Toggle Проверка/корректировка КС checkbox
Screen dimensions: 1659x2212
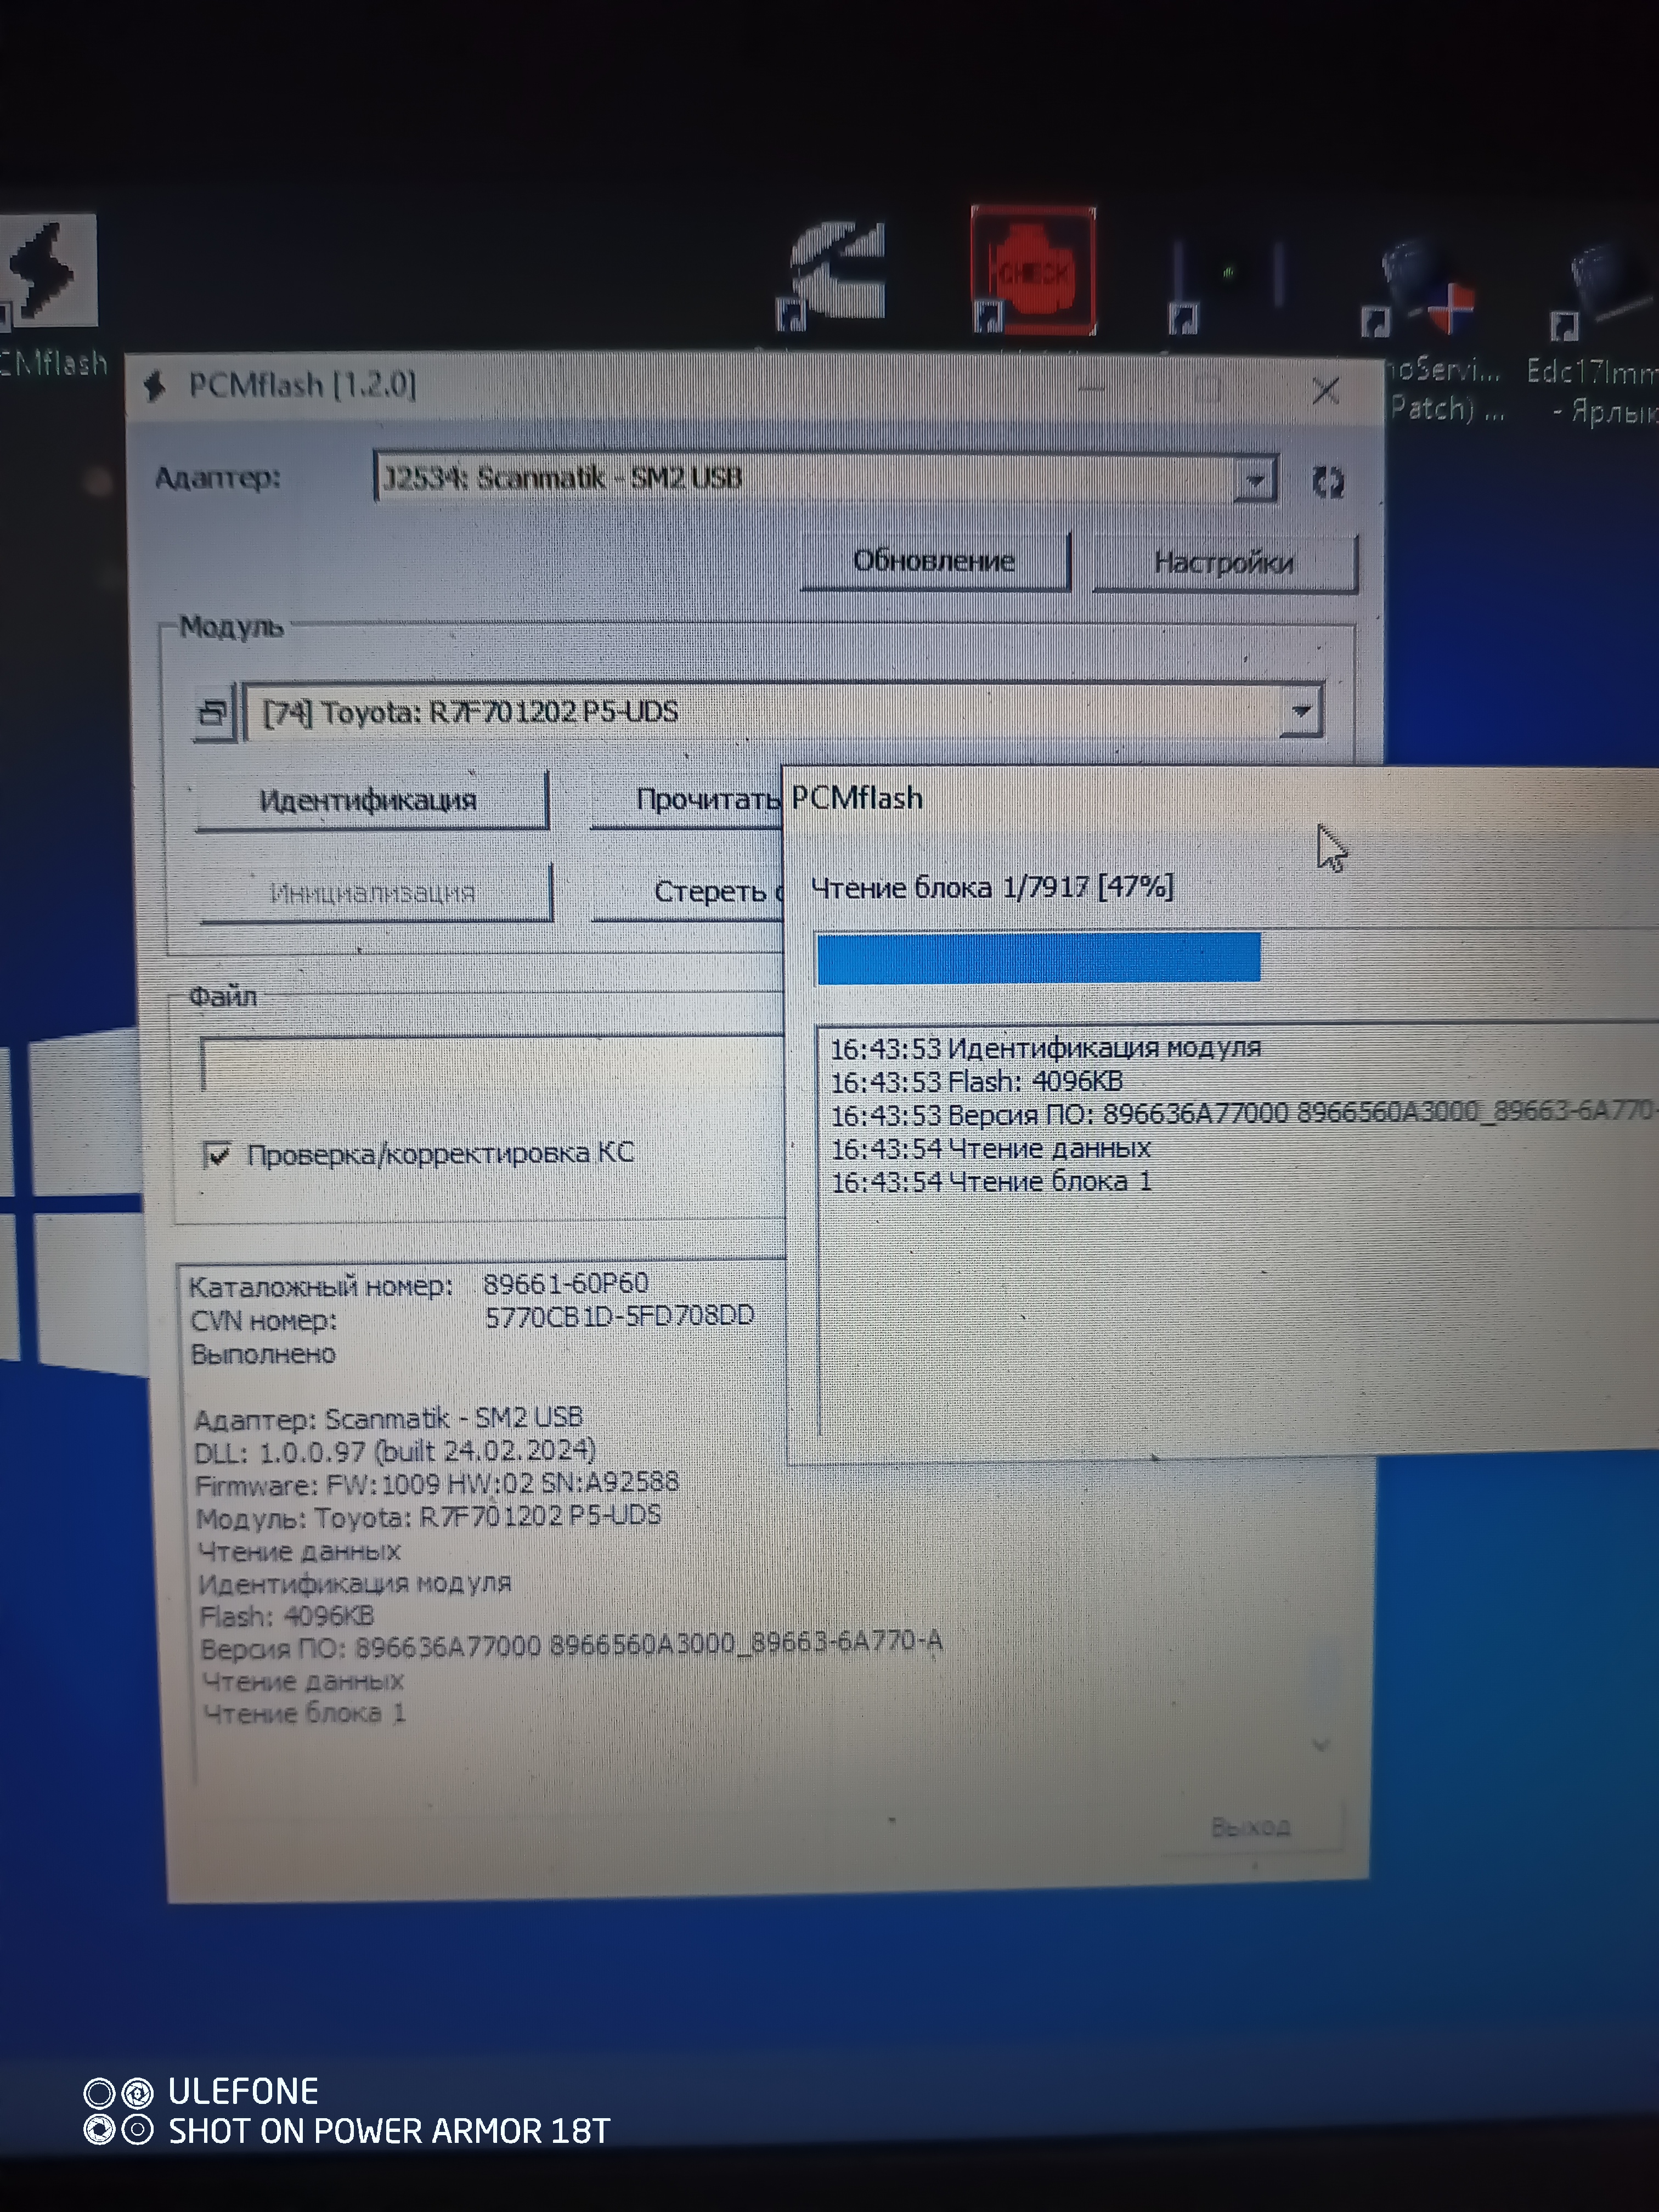[x=217, y=1155]
